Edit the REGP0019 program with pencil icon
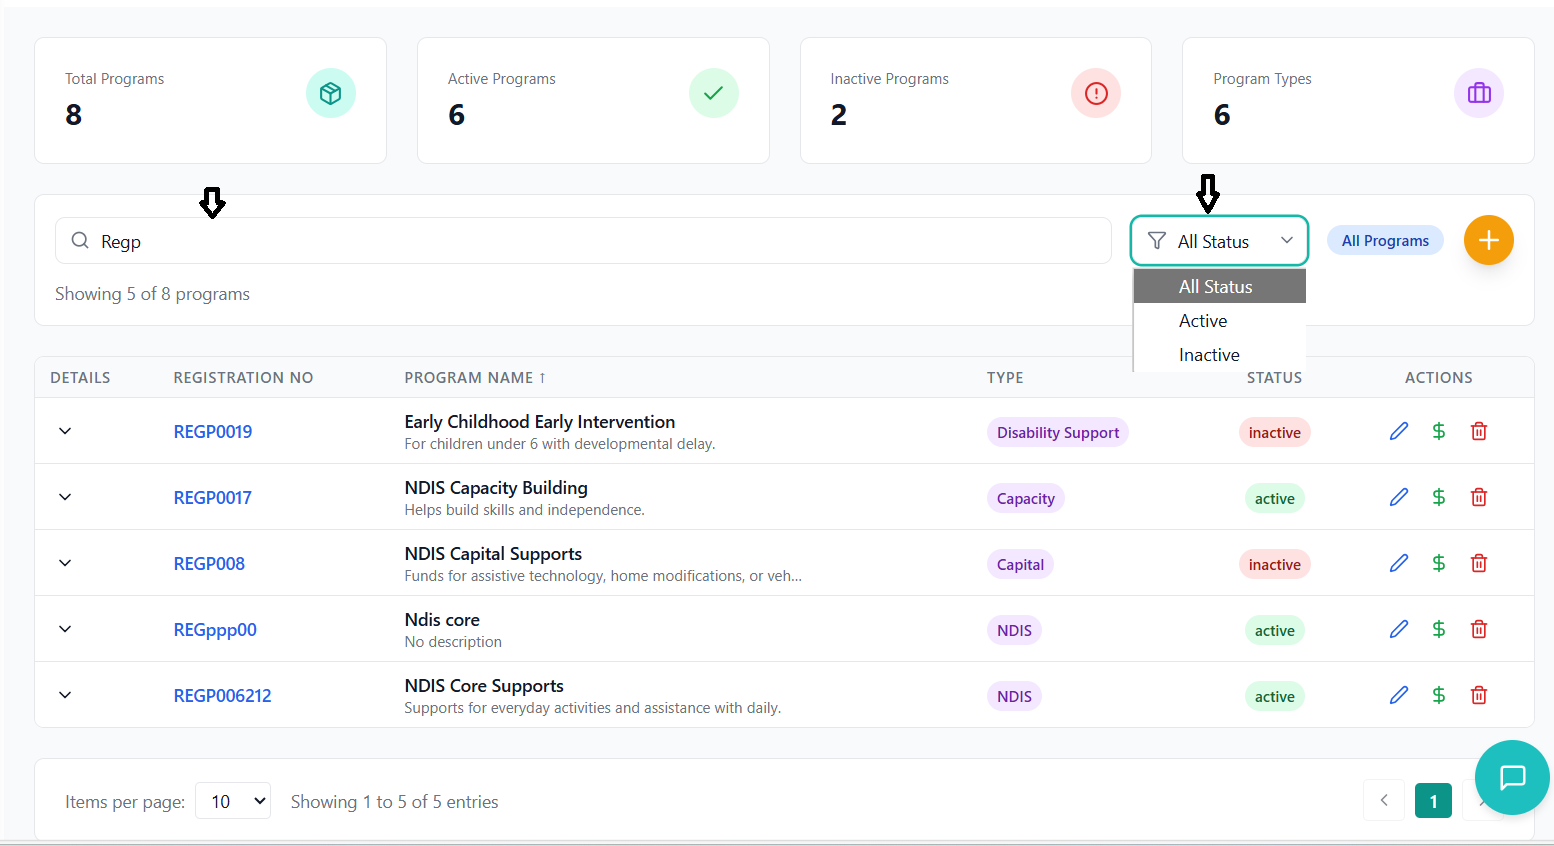Image resolution: width=1554 pixels, height=846 pixels. 1398,431
